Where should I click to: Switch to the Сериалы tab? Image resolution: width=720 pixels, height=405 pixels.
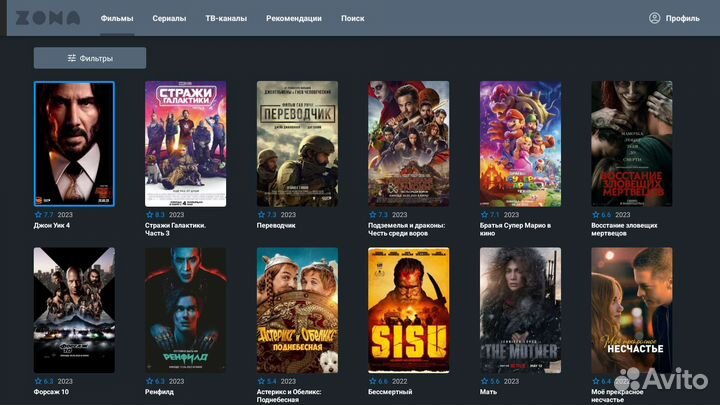coord(169,18)
